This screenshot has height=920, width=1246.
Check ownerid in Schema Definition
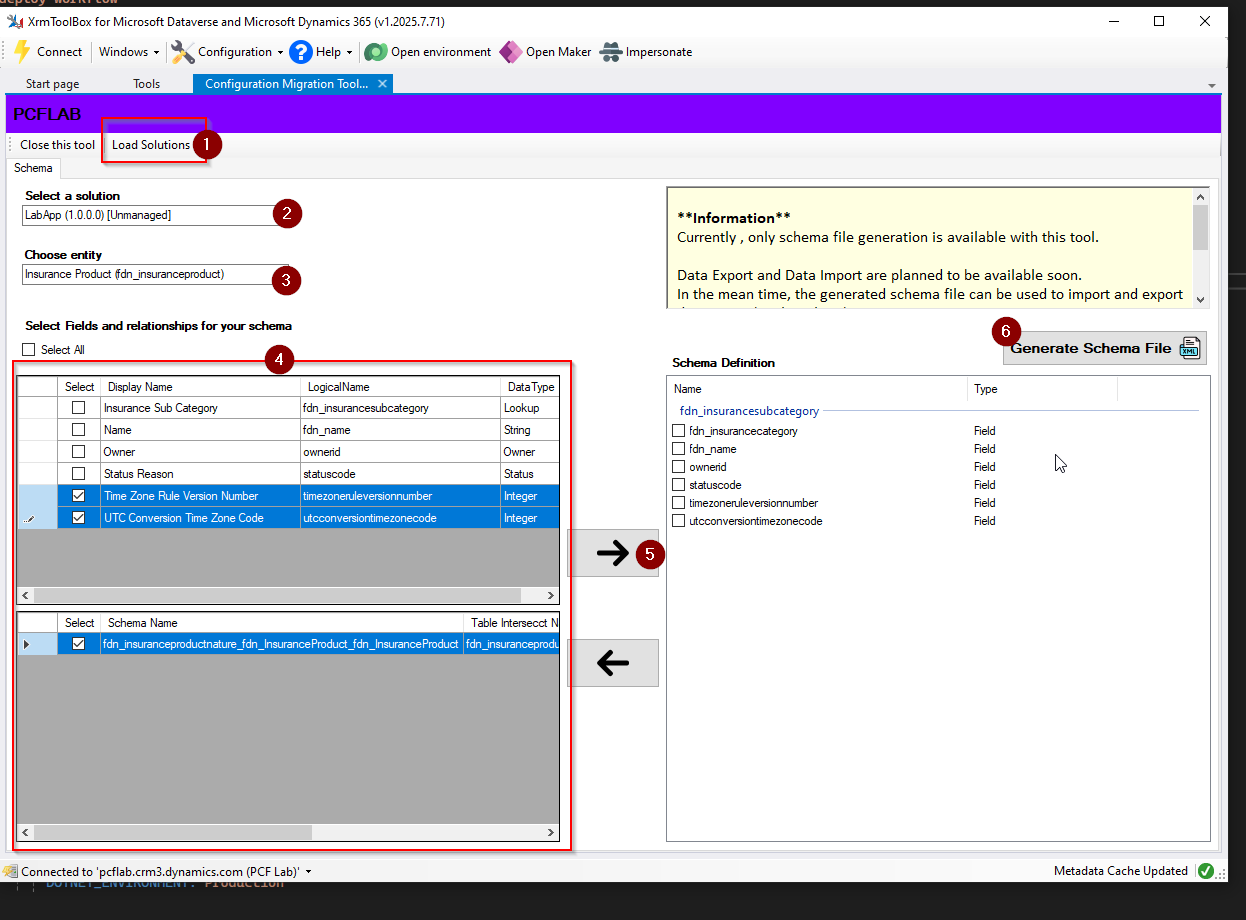[x=679, y=467]
